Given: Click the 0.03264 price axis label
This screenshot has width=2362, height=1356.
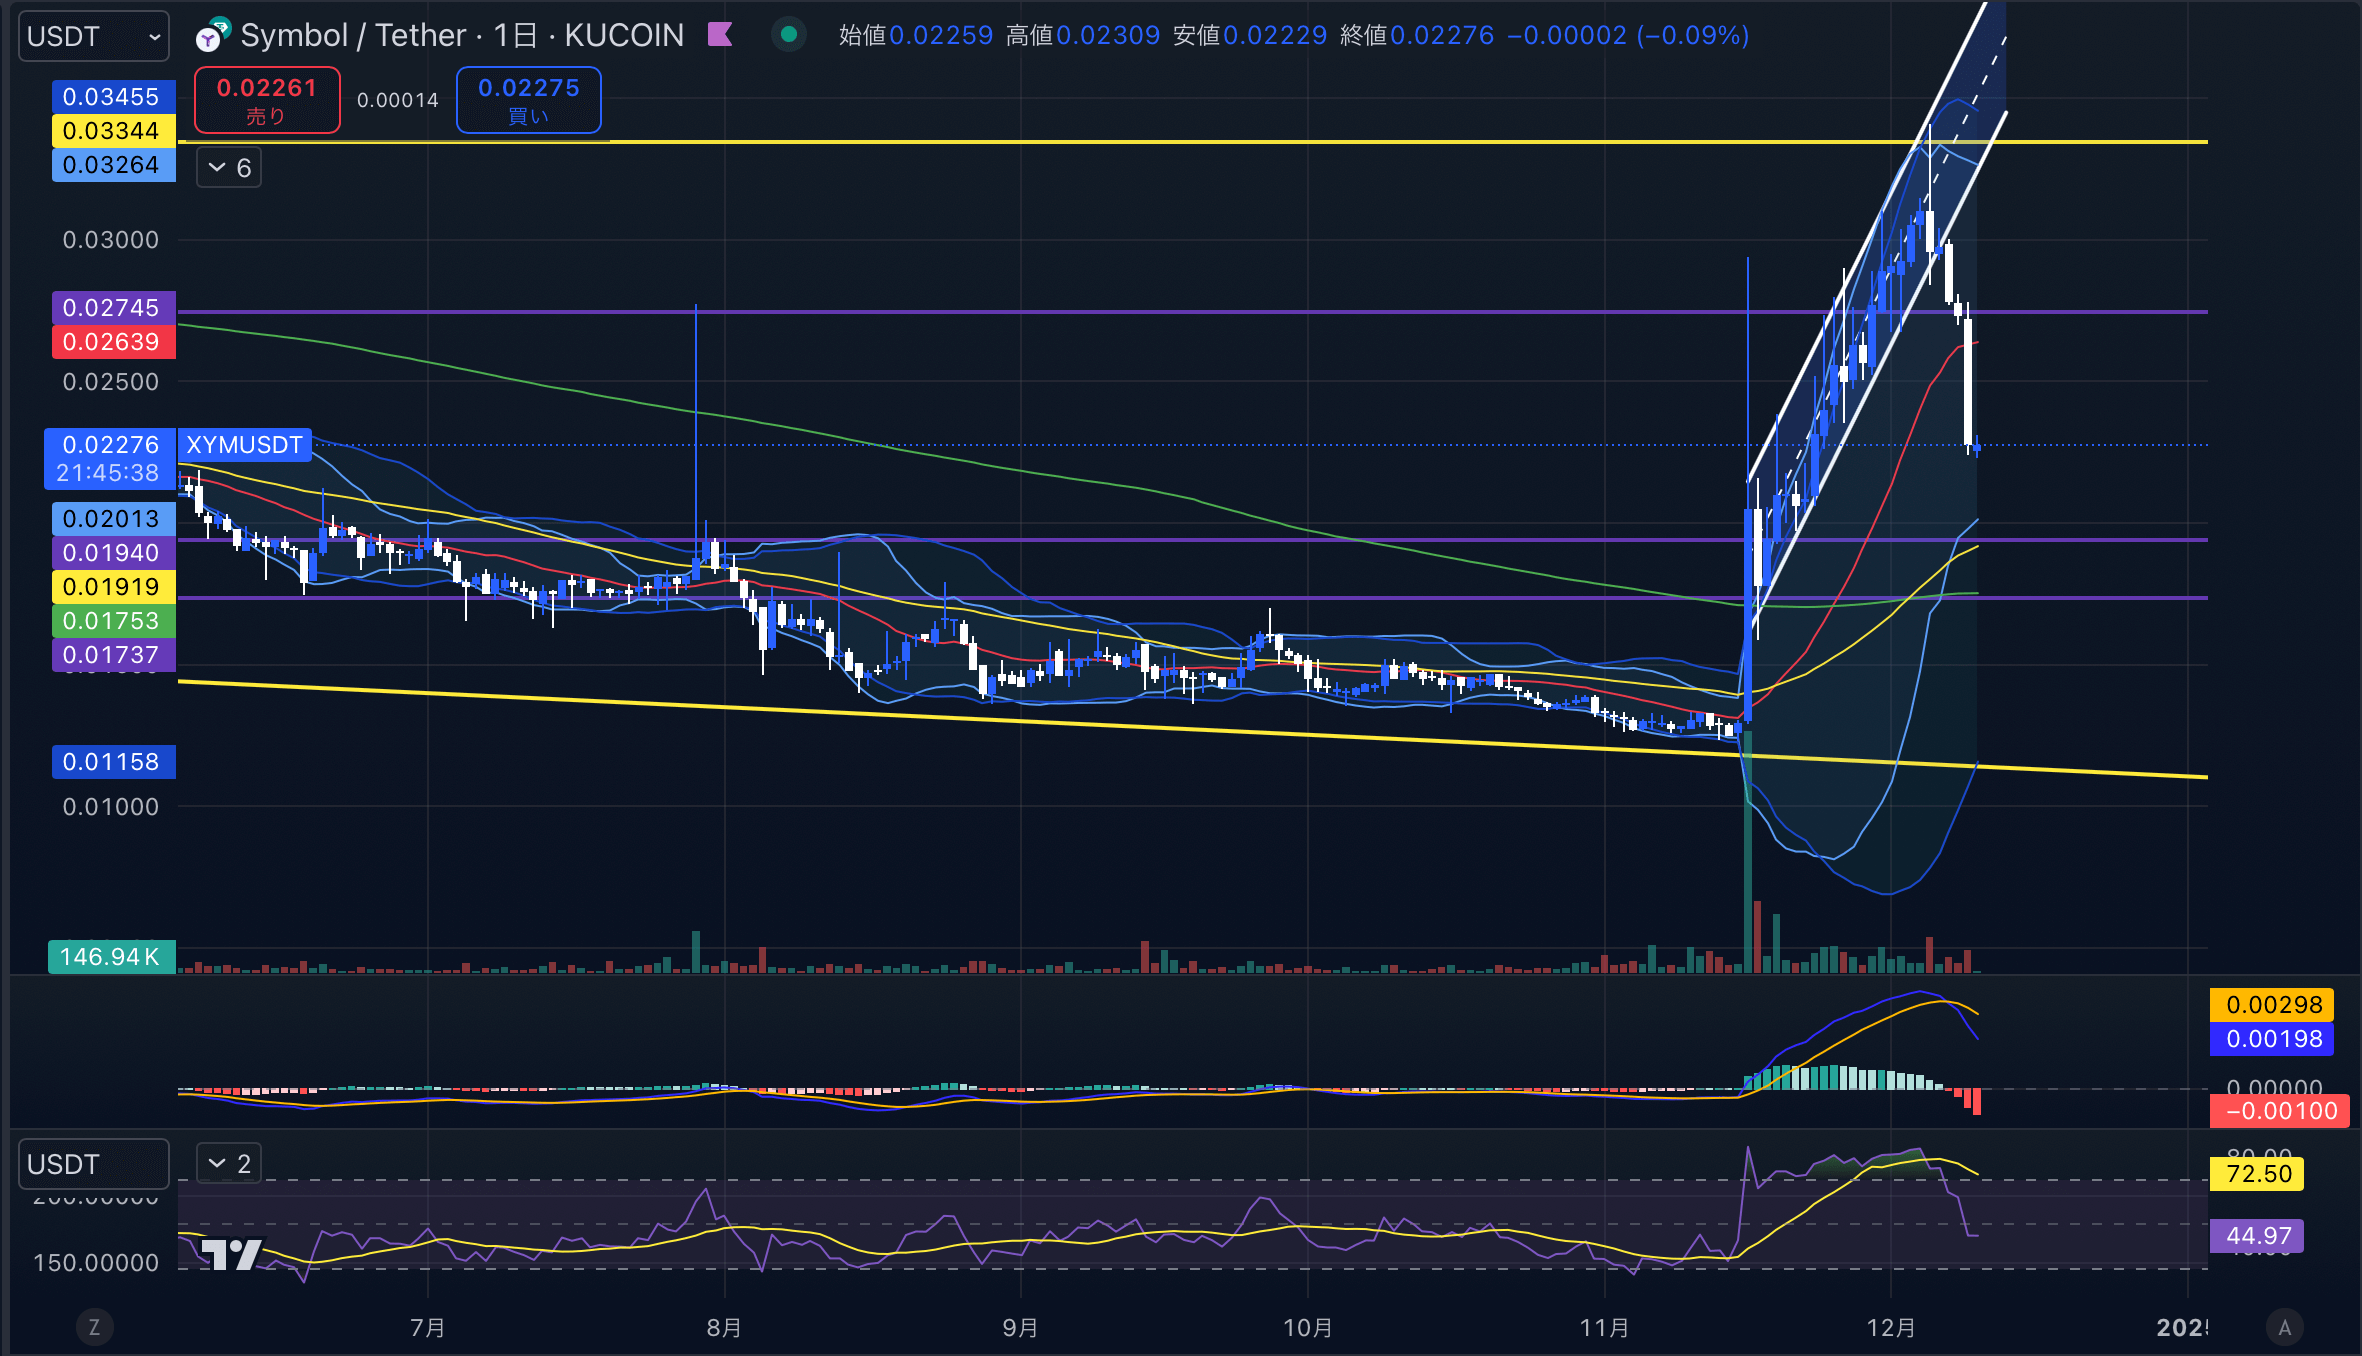Looking at the screenshot, I should tap(113, 165).
